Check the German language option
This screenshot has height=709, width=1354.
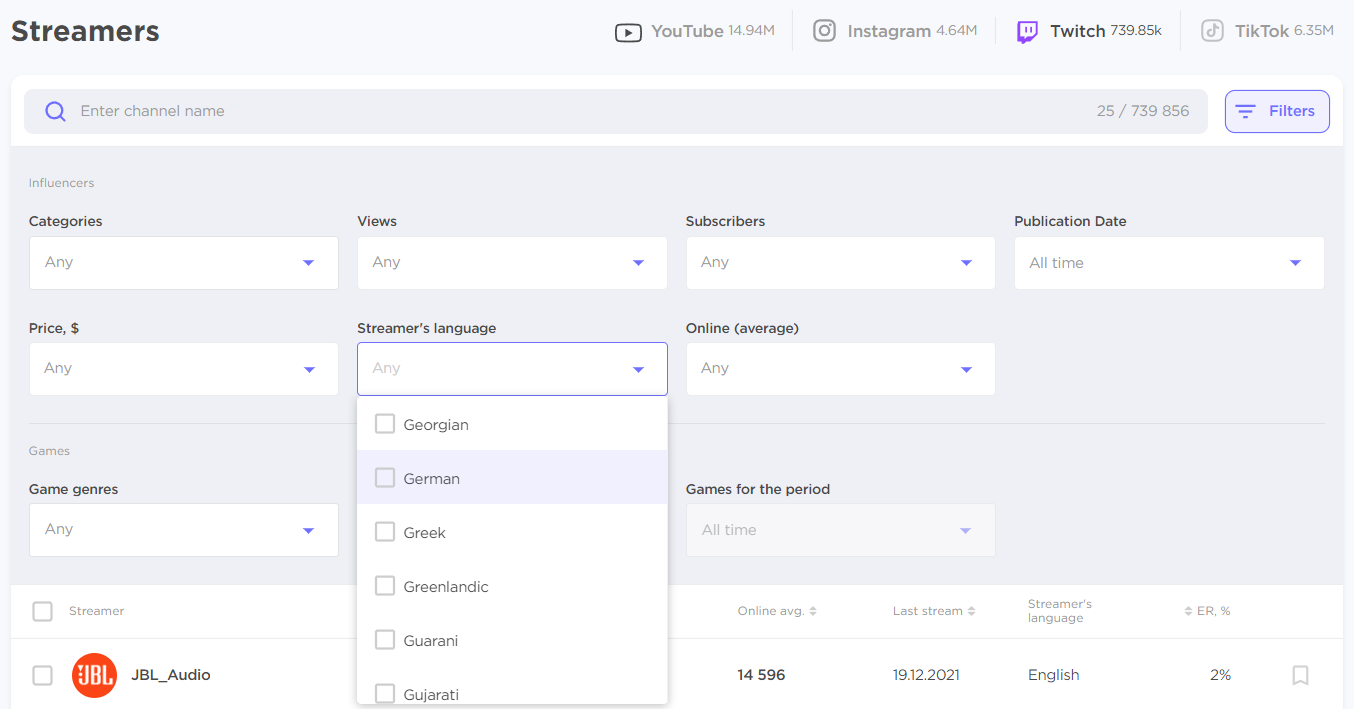coord(385,478)
